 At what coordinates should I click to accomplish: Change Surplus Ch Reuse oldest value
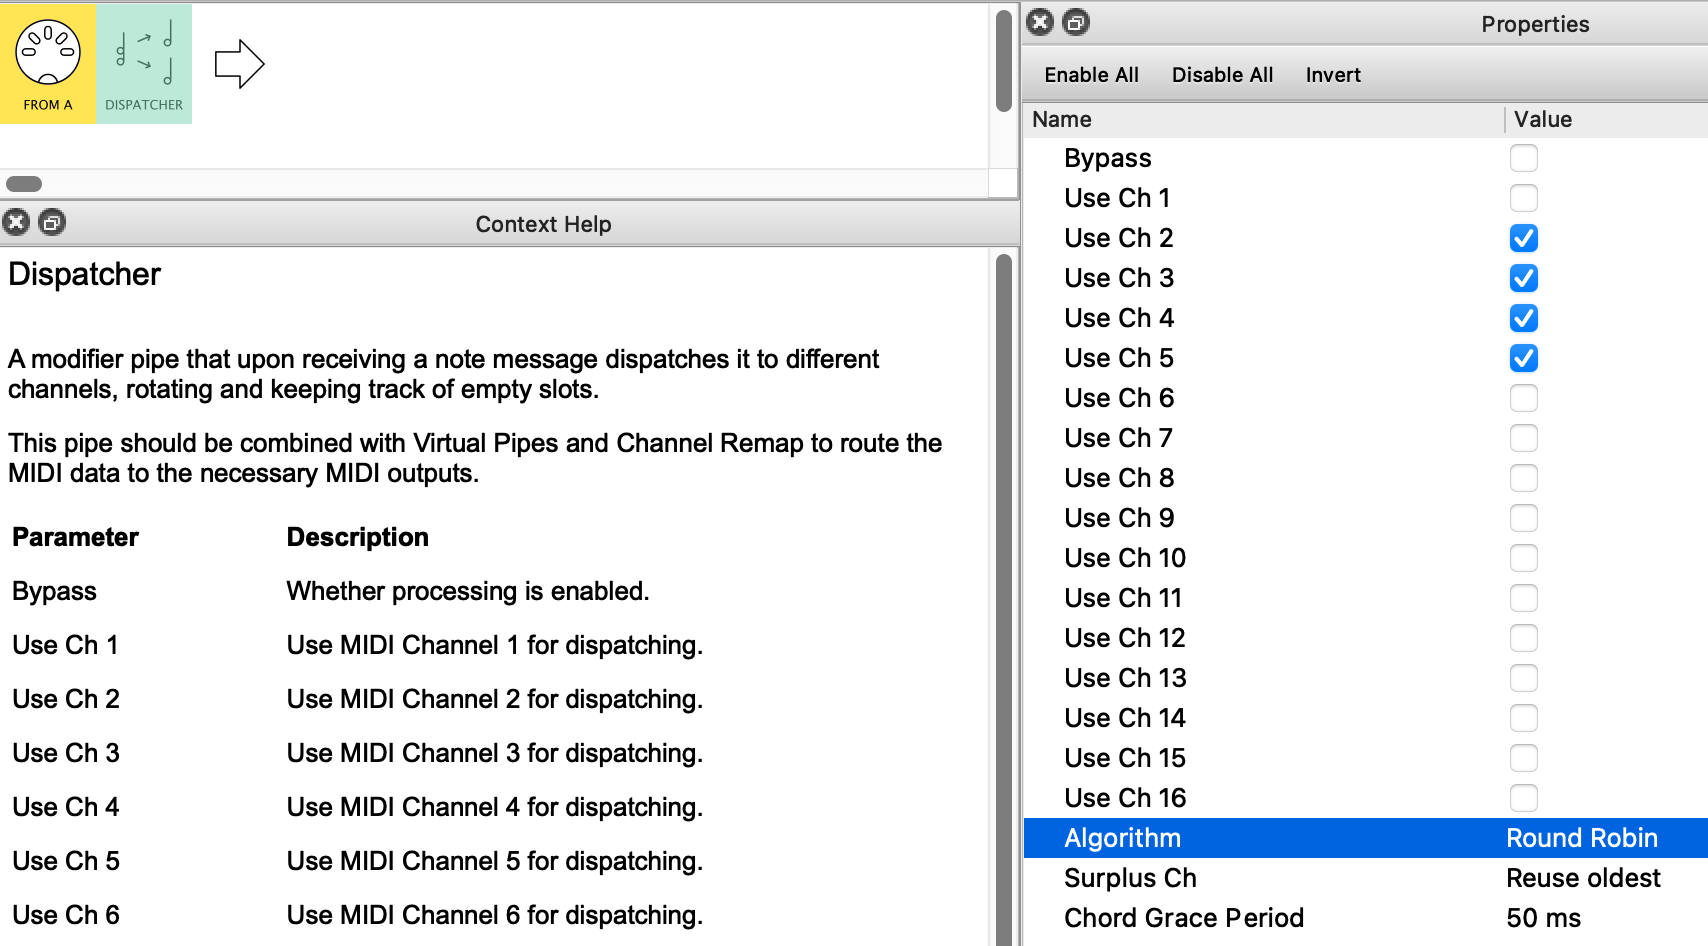(1582, 878)
